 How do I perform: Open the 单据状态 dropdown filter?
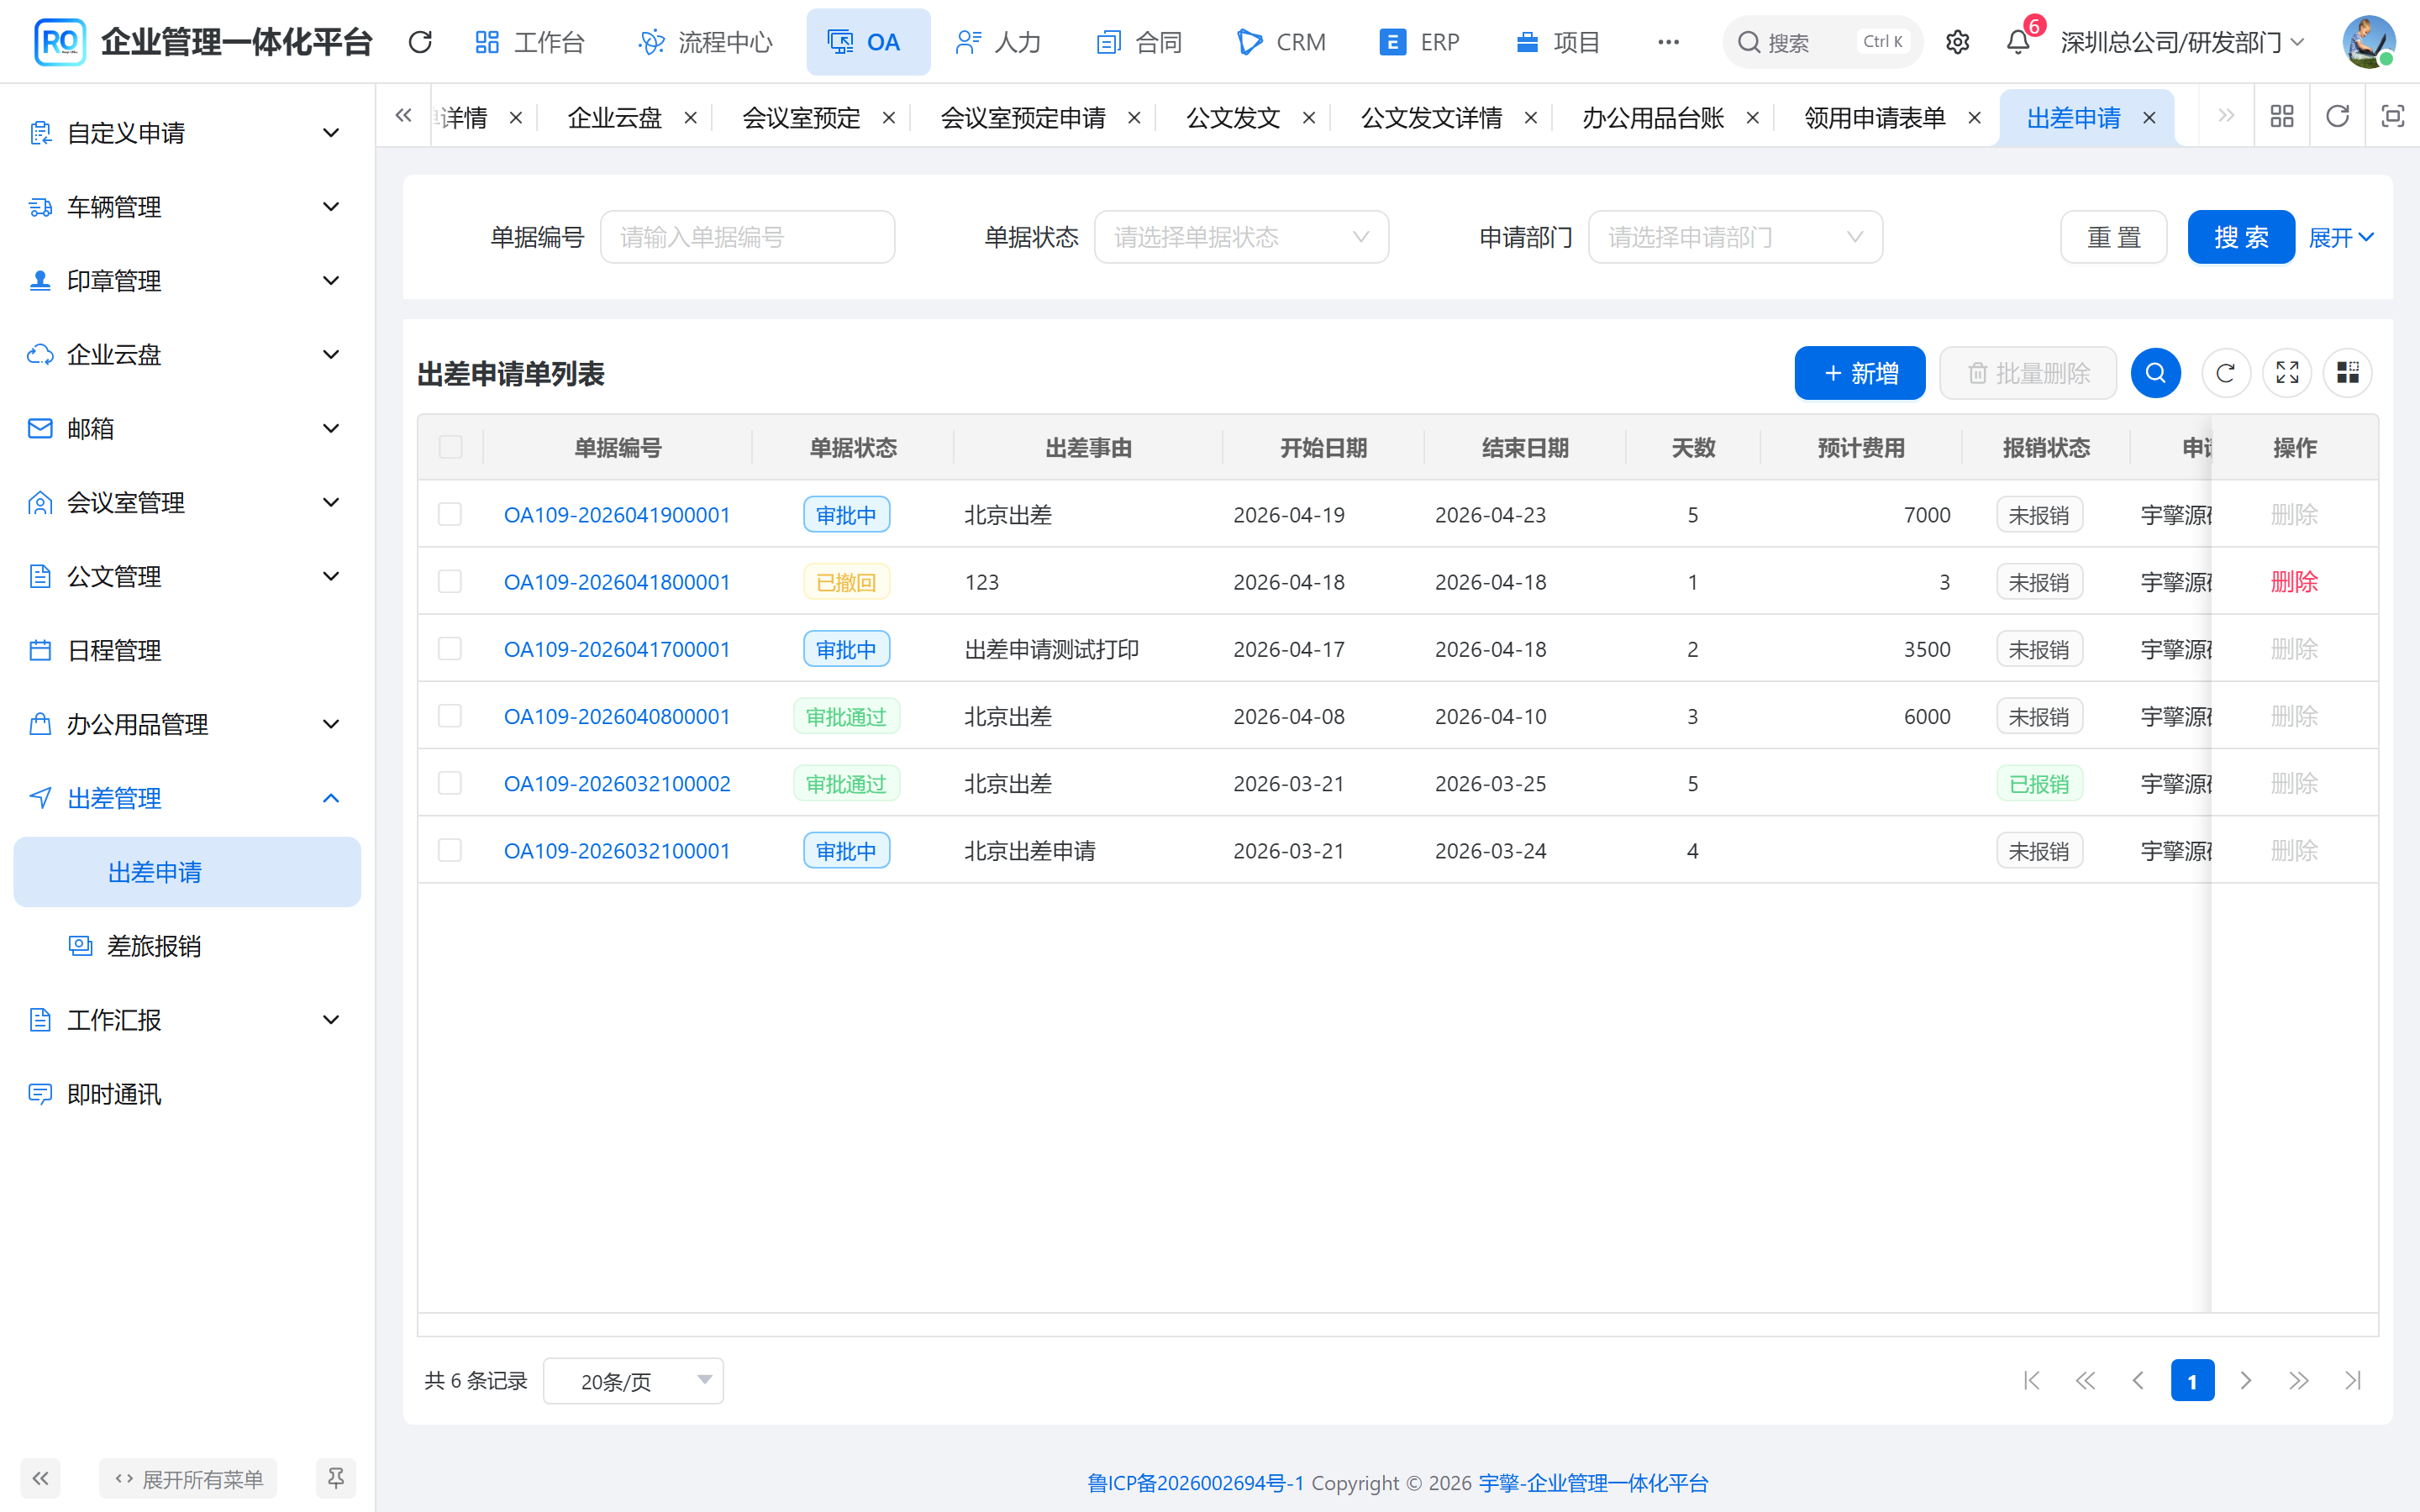(x=1241, y=237)
